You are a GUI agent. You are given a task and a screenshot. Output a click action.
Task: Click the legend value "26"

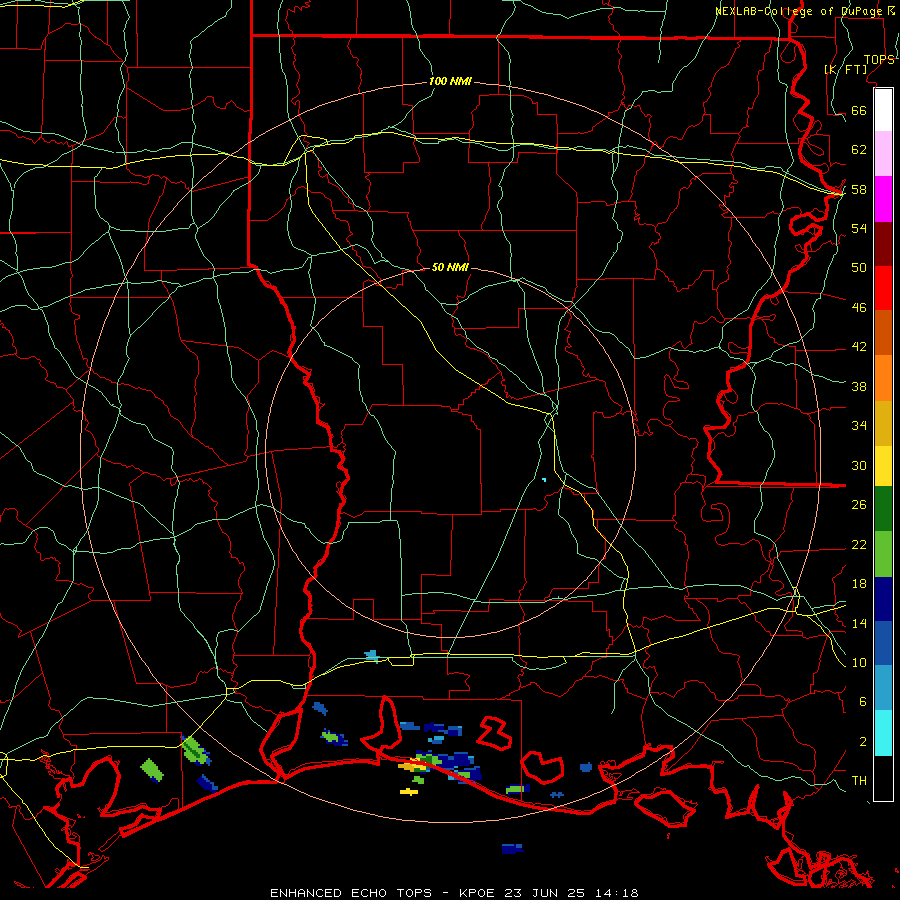click(859, 505)
